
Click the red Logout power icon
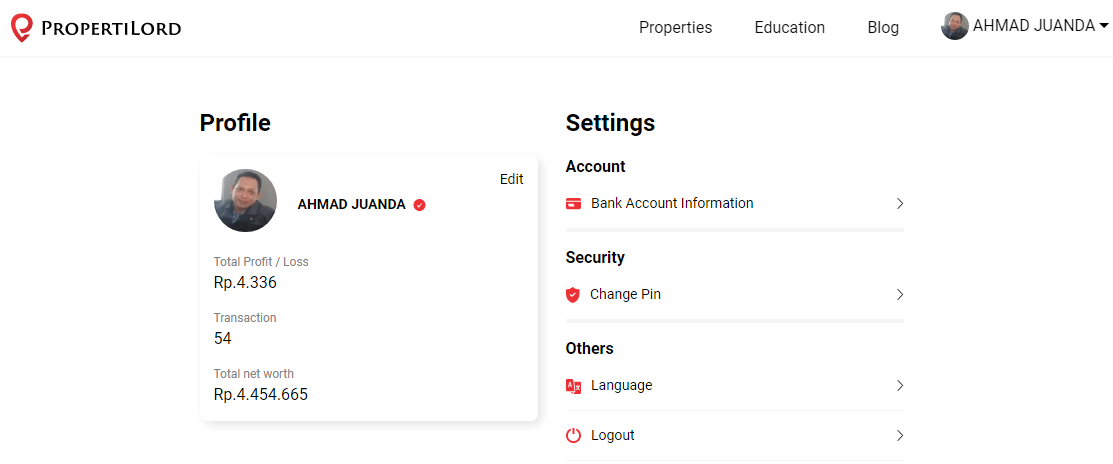coord(574,436)
